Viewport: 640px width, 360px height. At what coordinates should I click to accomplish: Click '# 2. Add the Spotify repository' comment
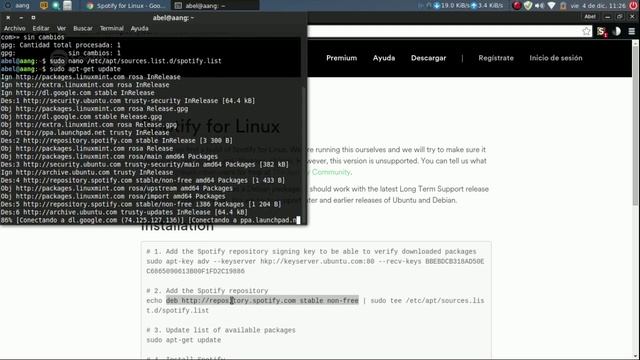click(207, 291)
